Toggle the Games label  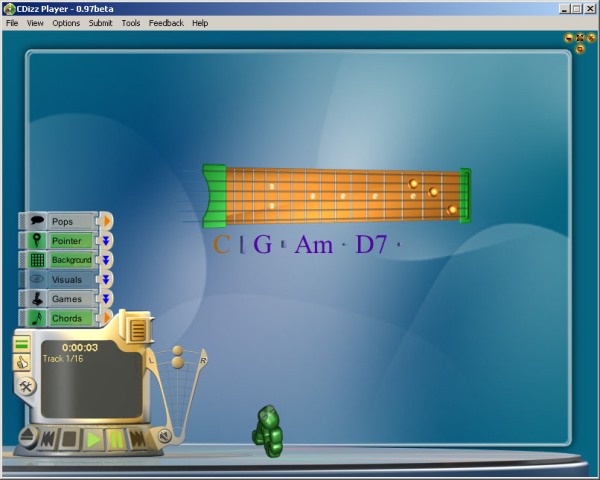pyautogui.click(x=70, y=299)
